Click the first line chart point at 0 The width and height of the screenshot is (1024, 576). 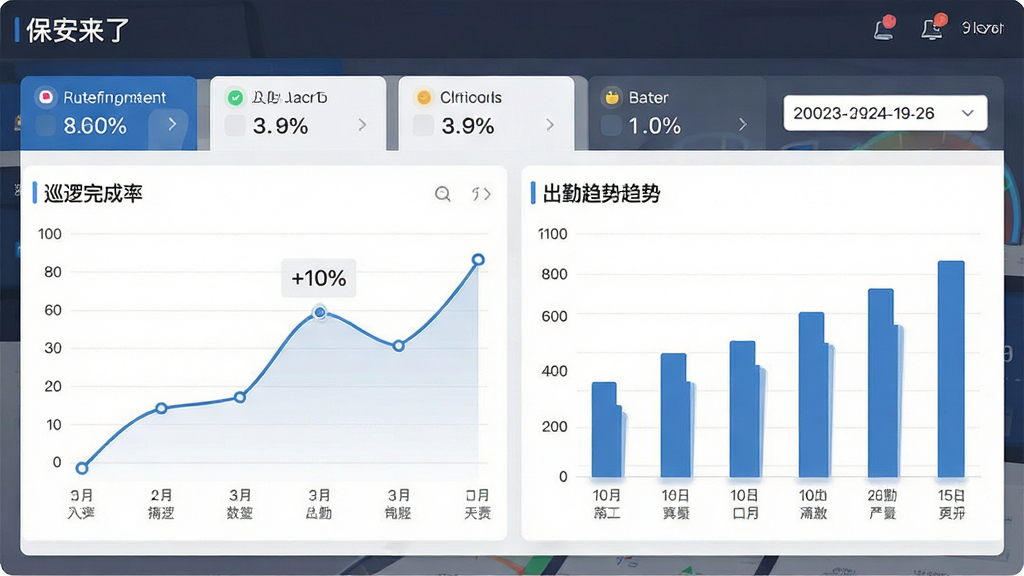pyautogui.click(x=82, y=468)
